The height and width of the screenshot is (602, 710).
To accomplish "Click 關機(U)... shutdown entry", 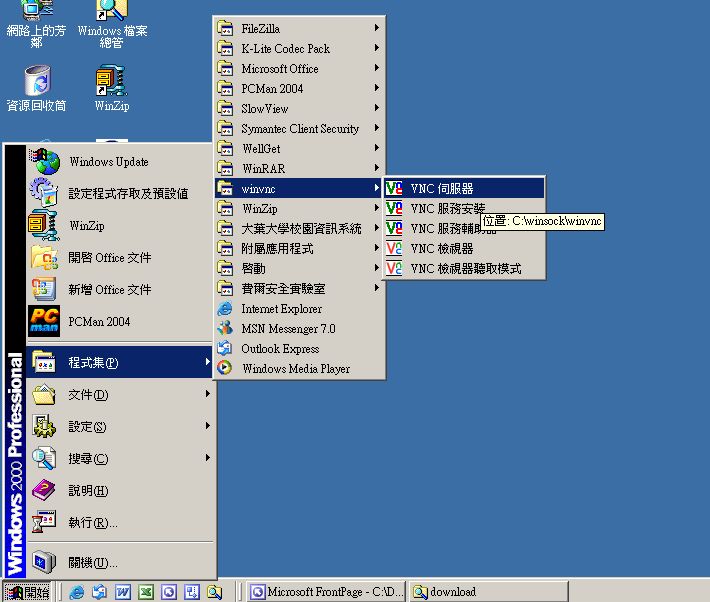I will (120, 563).
